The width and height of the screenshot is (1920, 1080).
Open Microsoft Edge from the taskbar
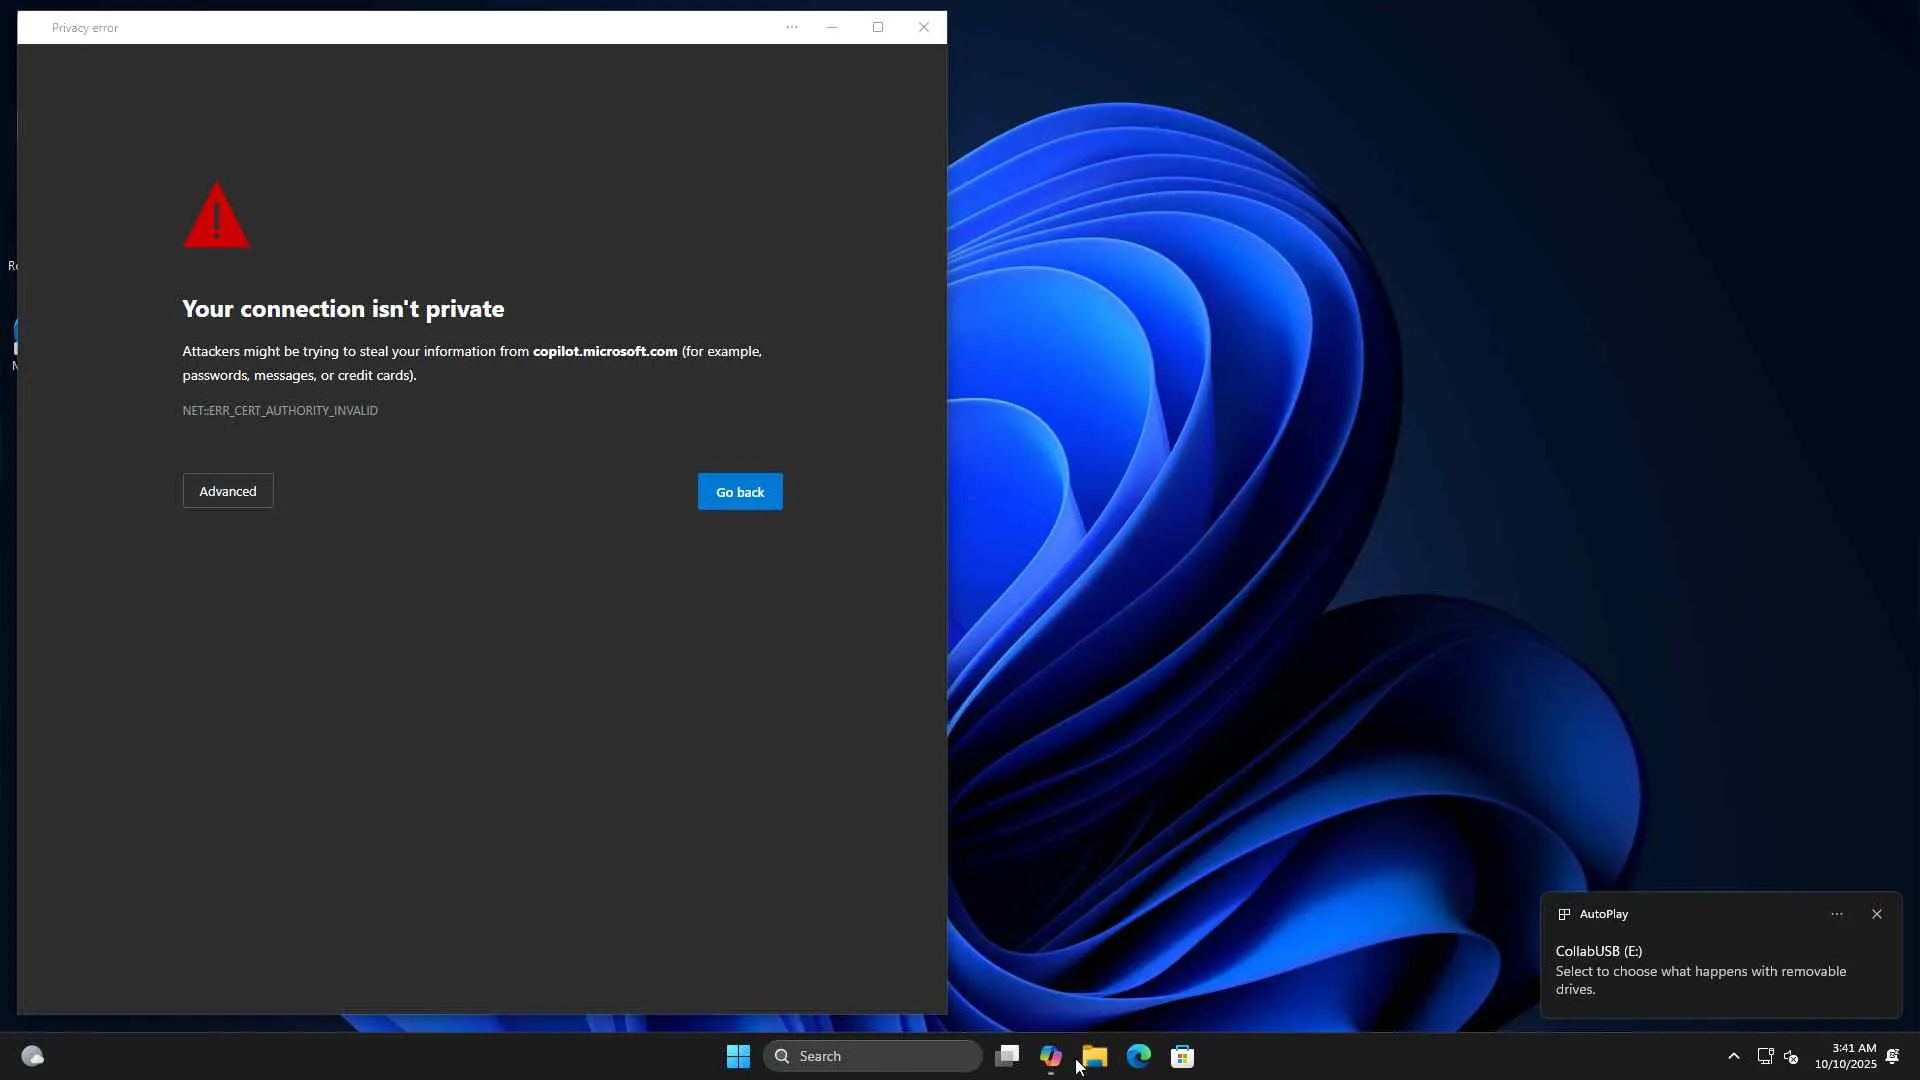click(x=1139, y=1056)
